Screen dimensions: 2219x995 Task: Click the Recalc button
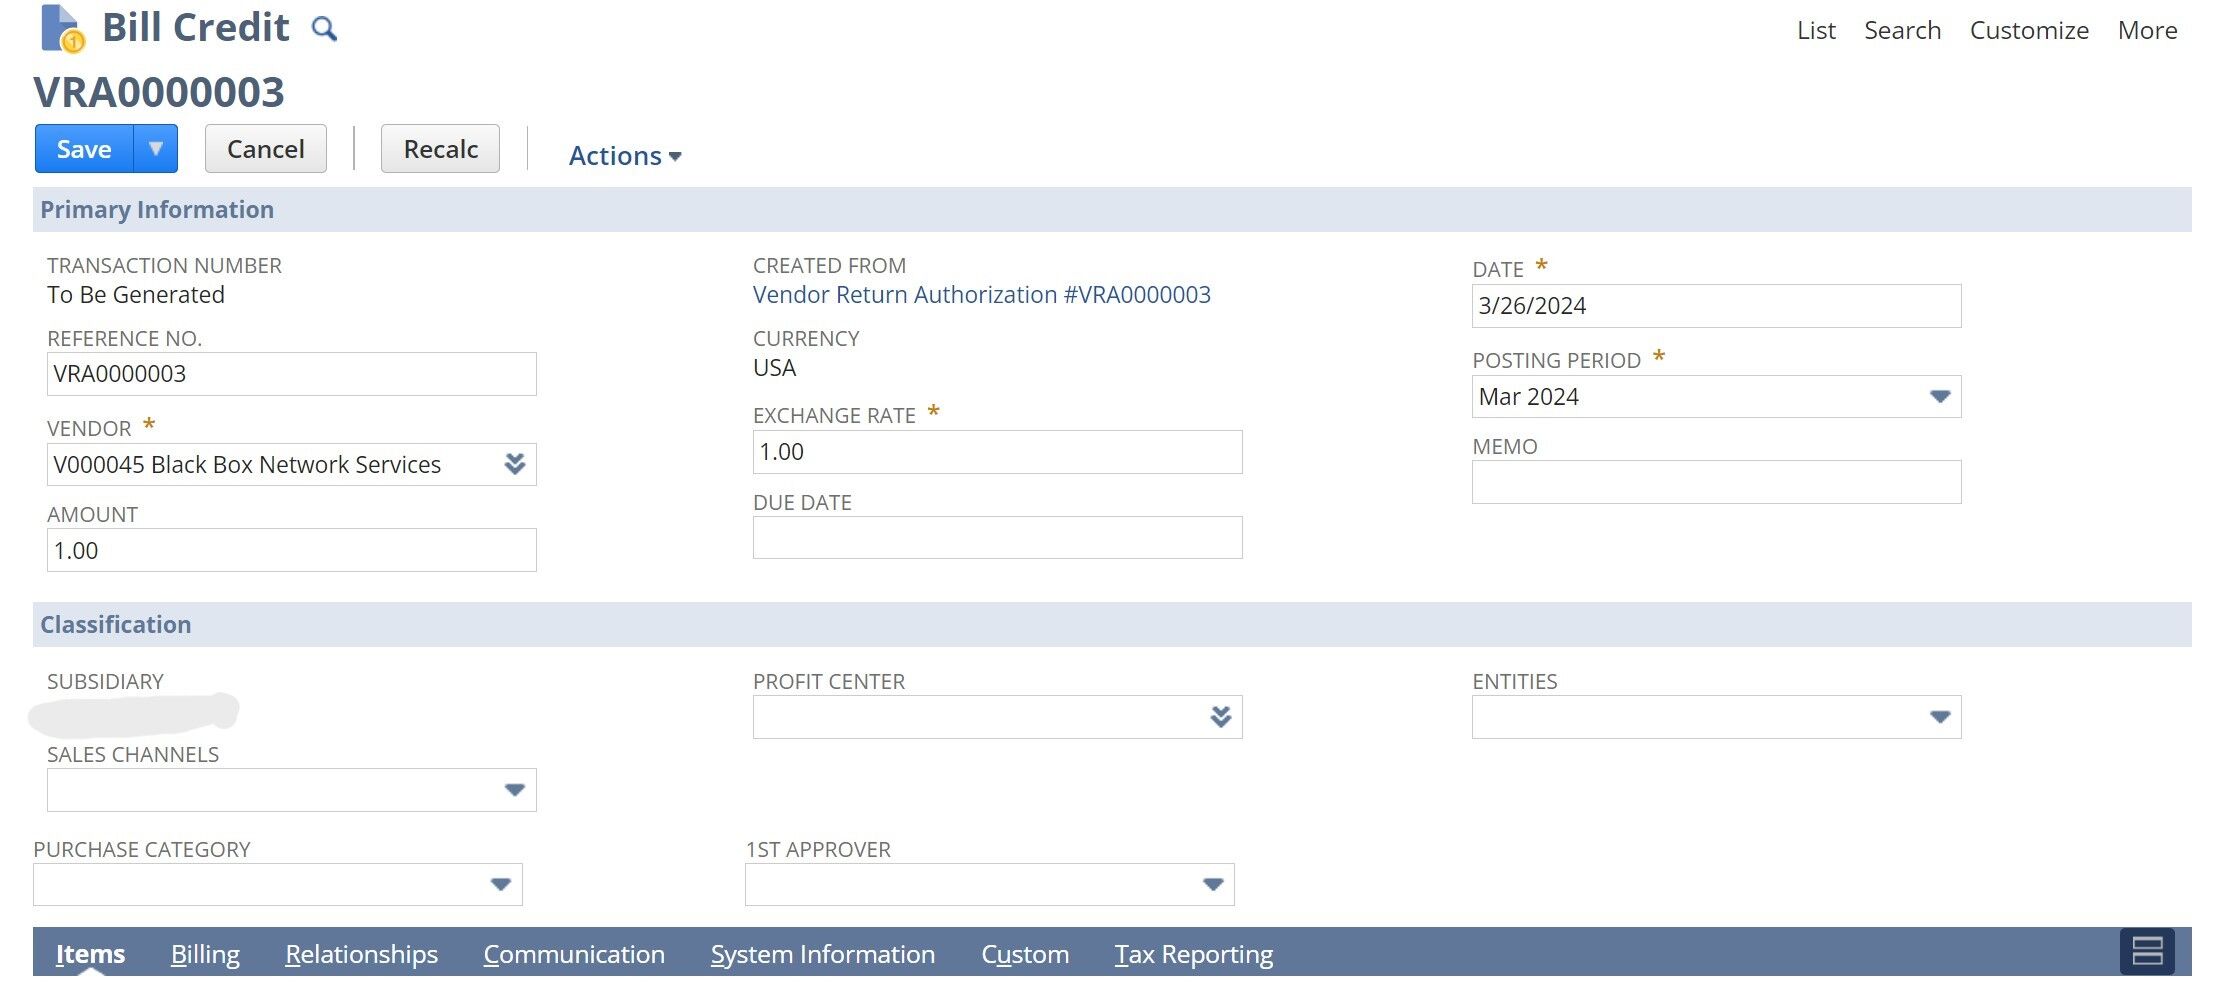(x=440, y=148)
